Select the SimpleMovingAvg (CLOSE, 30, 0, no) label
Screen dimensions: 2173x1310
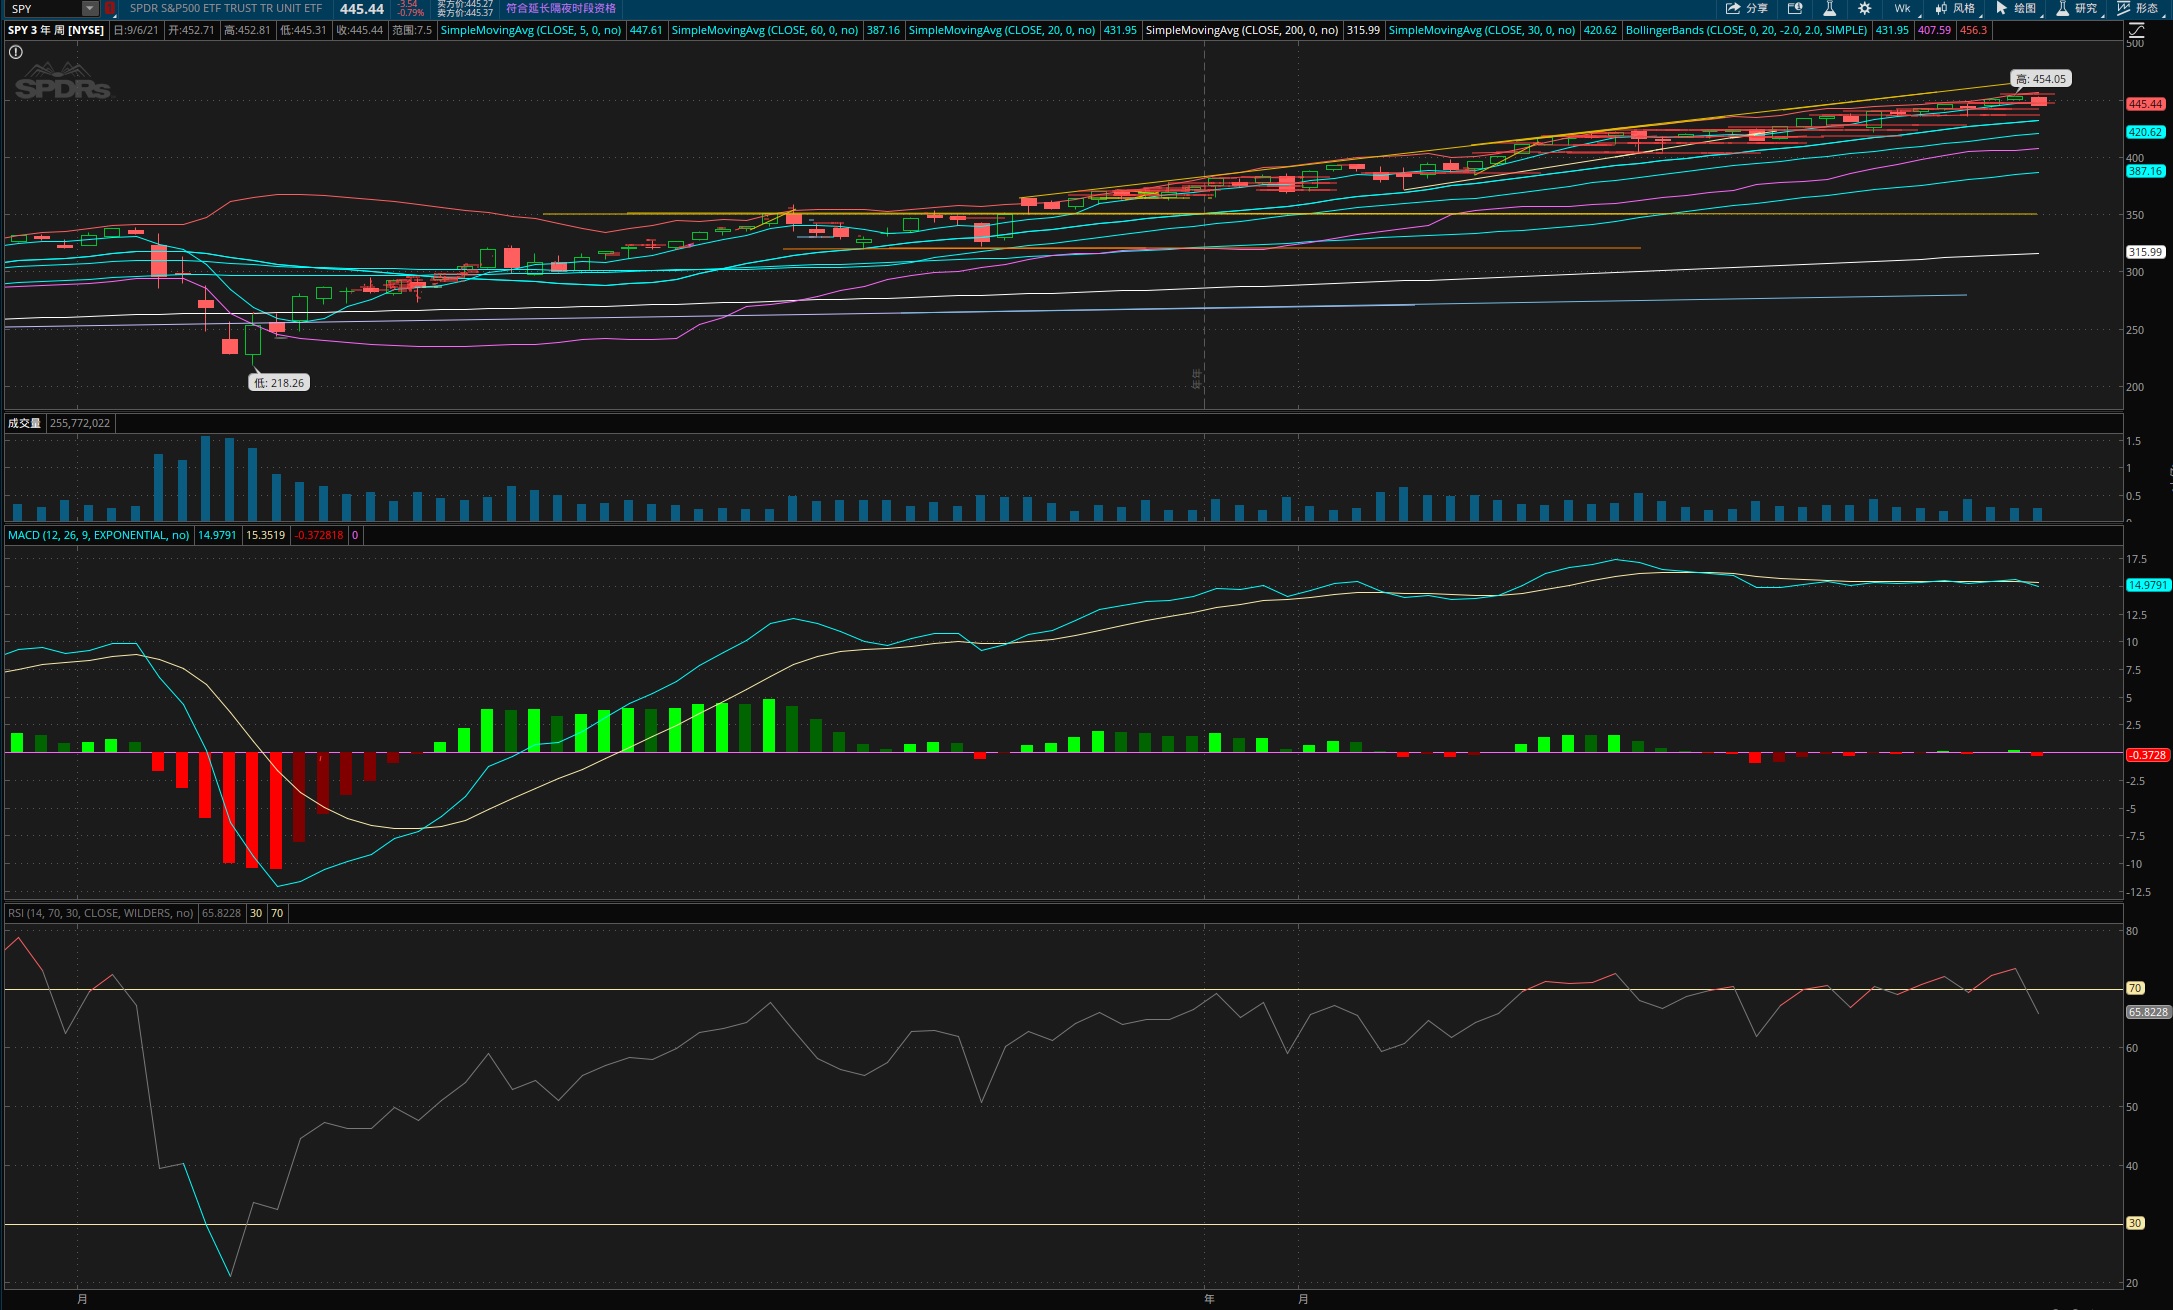point(1482,30)
